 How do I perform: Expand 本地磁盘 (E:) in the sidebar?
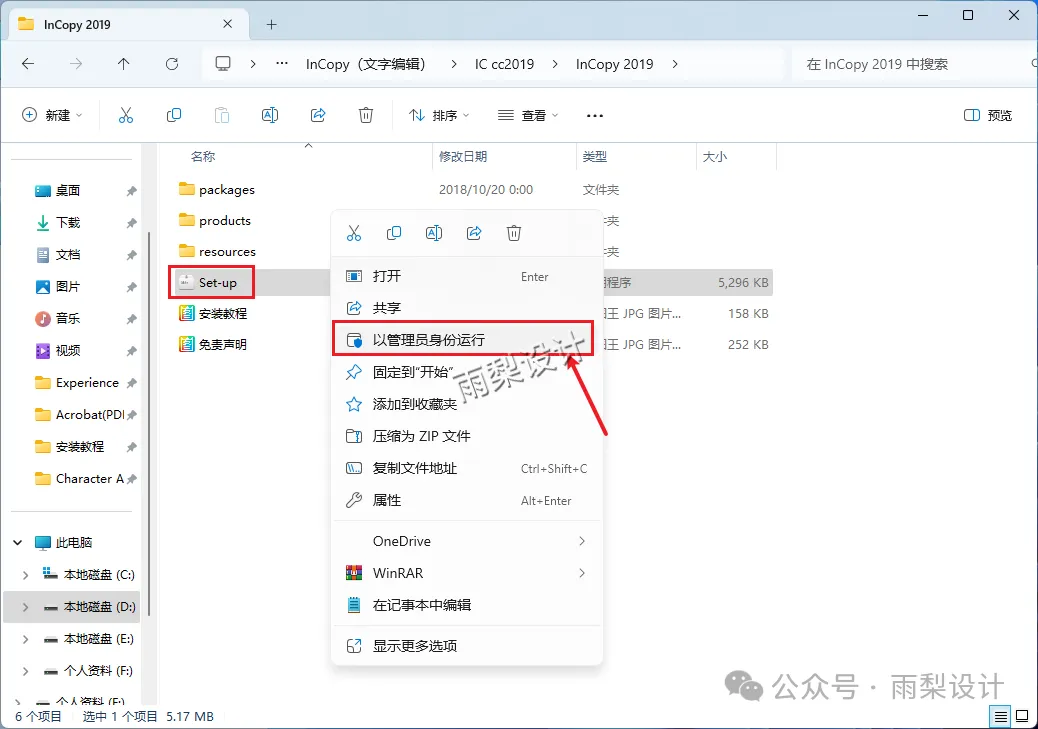click(25, 639)
